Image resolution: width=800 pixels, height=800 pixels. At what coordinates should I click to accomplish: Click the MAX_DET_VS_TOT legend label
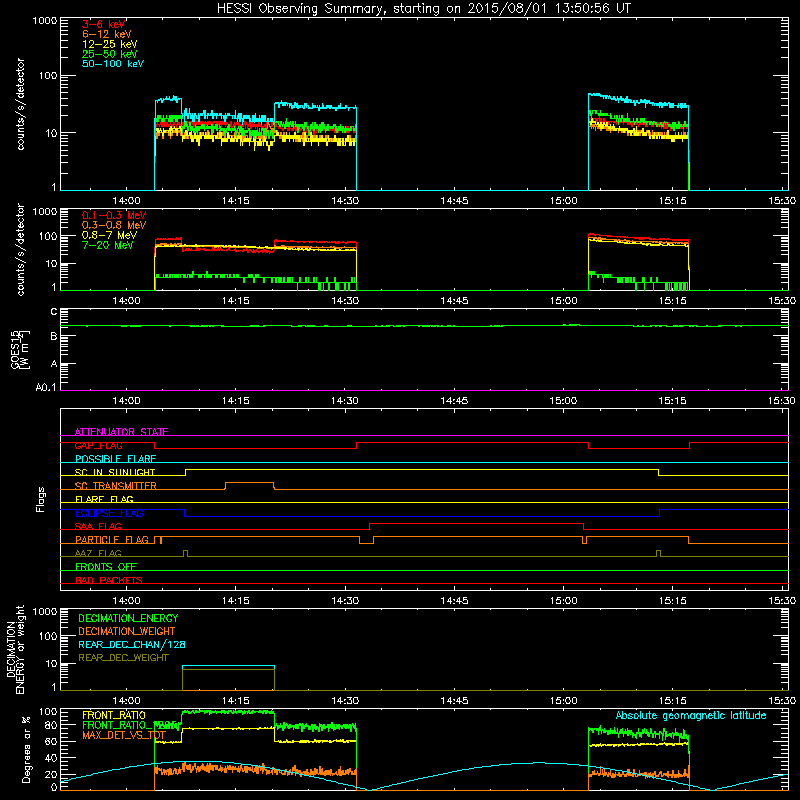click(x=124, y=735)
